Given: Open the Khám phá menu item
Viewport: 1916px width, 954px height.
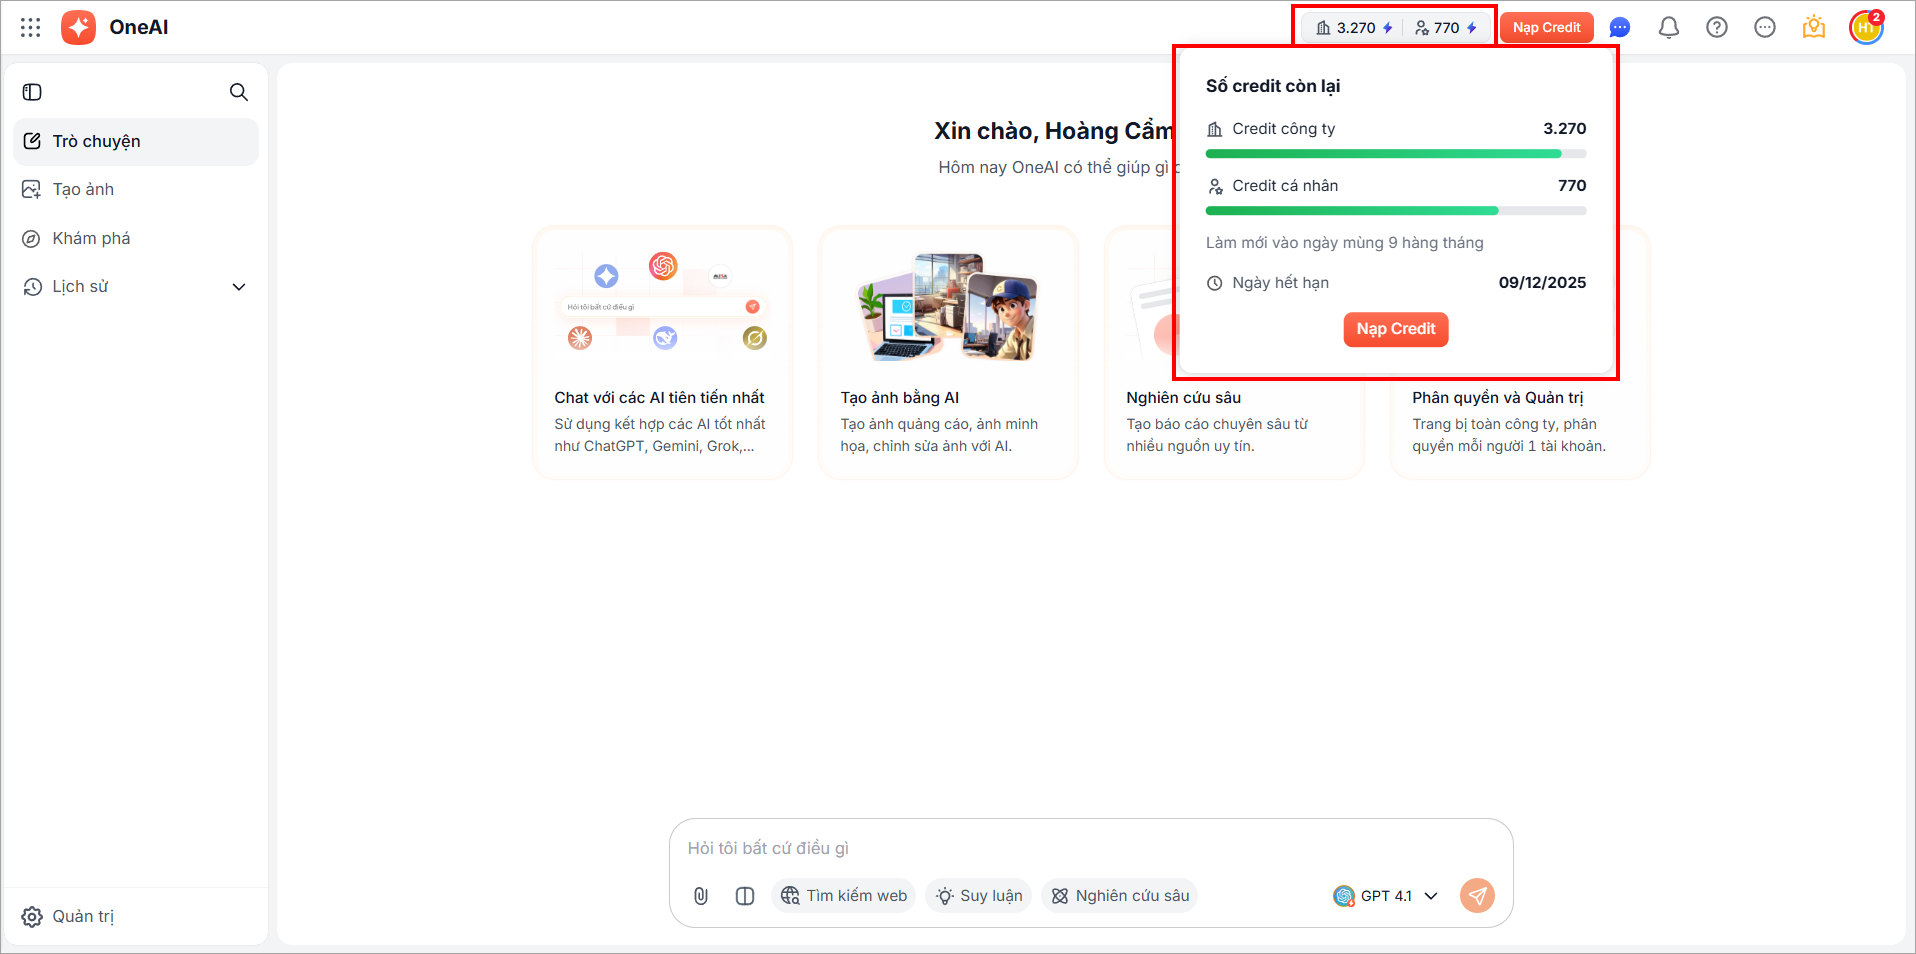Looking at the screenshot, I should 136,238.
